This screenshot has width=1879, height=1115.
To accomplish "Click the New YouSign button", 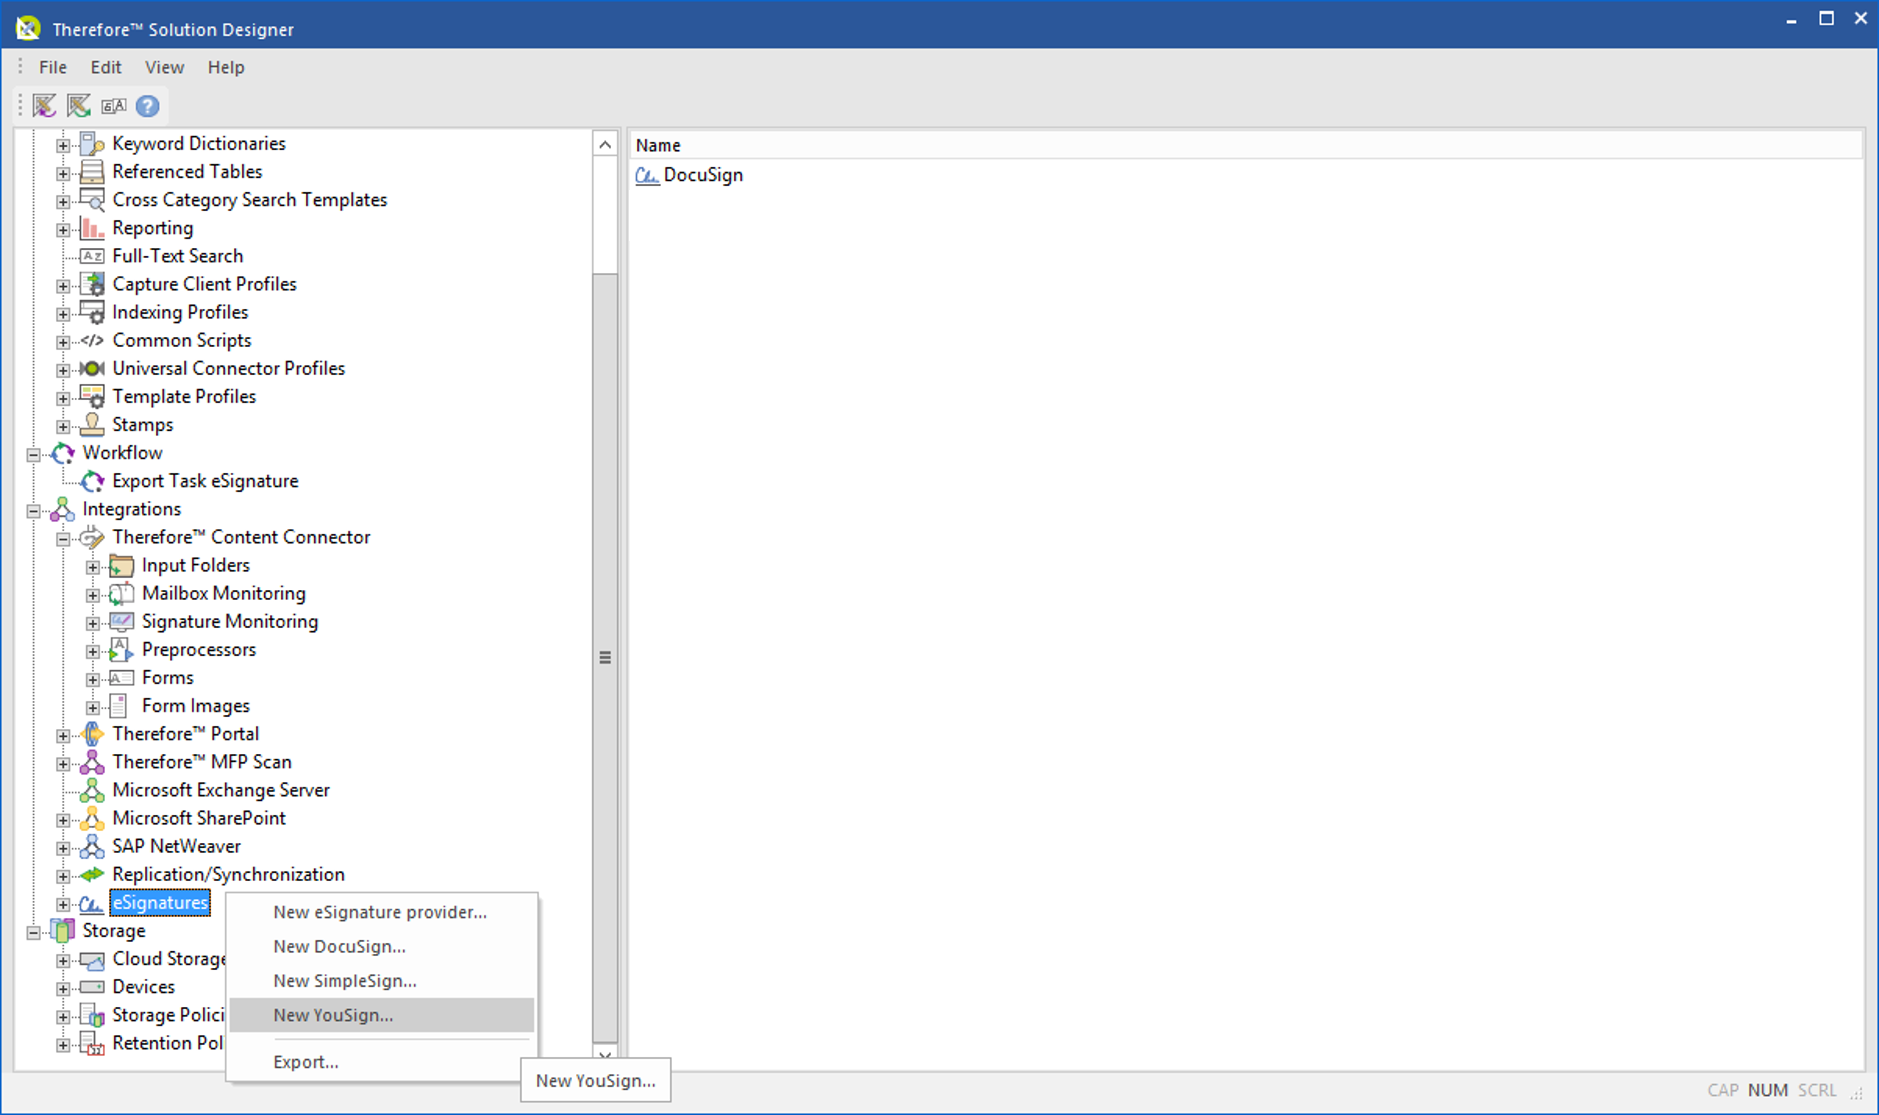I will point(594,1080).
